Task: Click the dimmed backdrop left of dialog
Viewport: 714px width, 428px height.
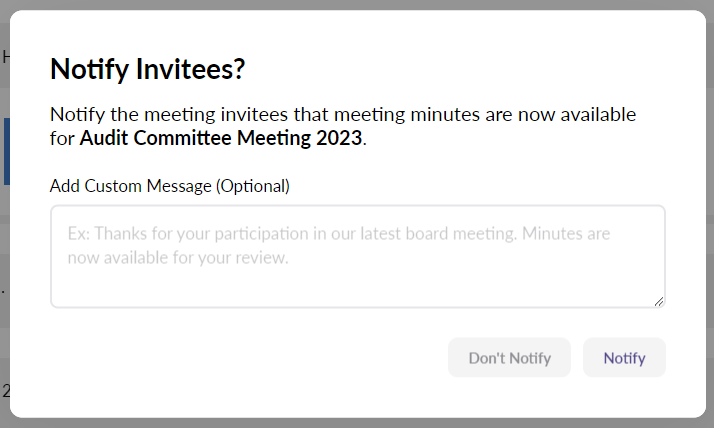Action: coord(4,250)
